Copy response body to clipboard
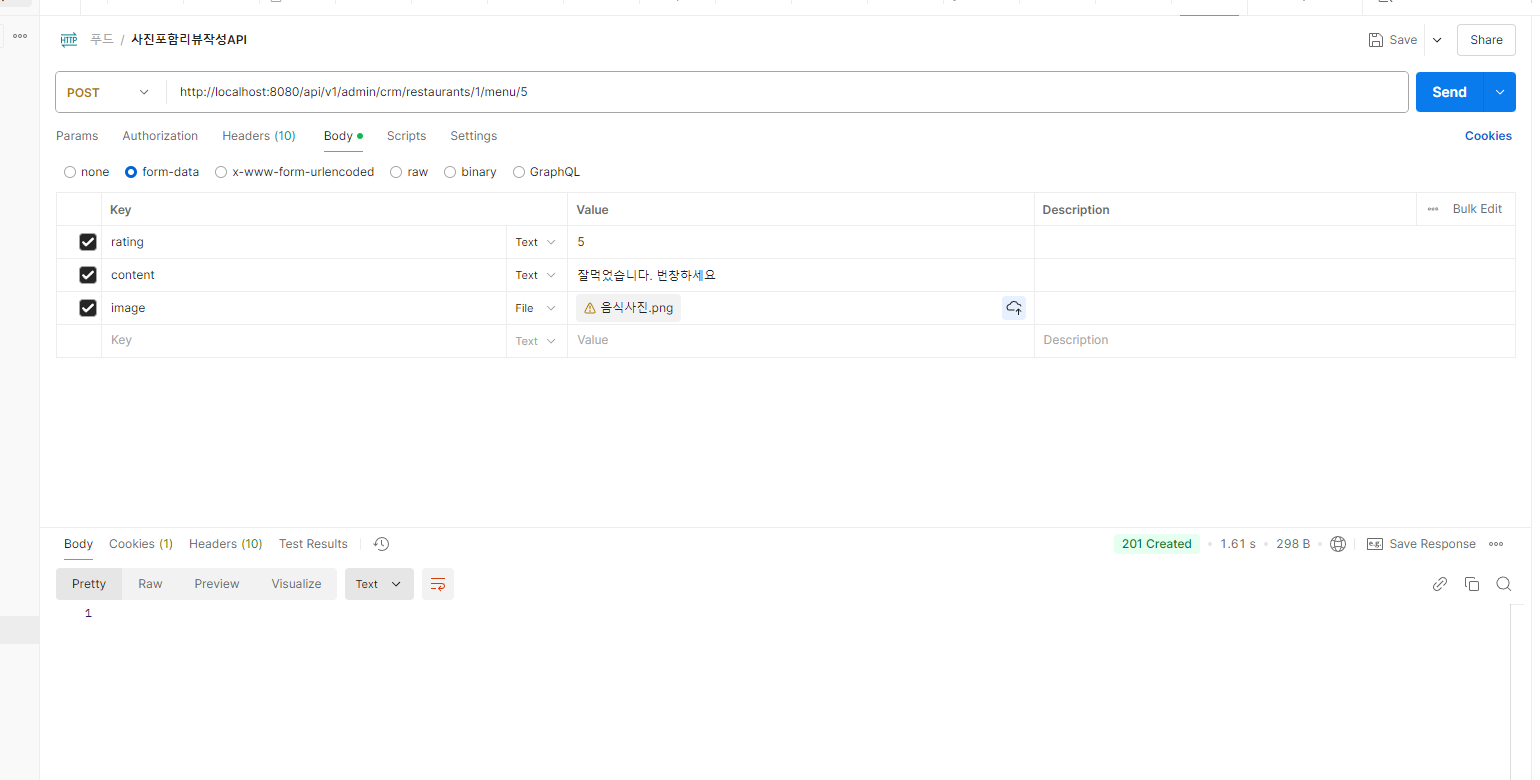Viewport: 1540px width, 780px height. (1472, 584)
